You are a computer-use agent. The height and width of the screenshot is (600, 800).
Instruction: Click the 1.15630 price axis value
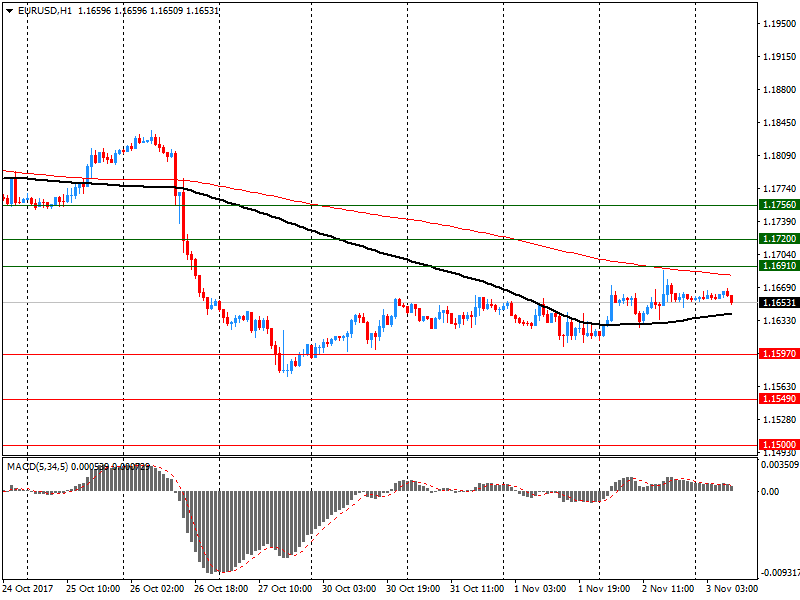779,387
